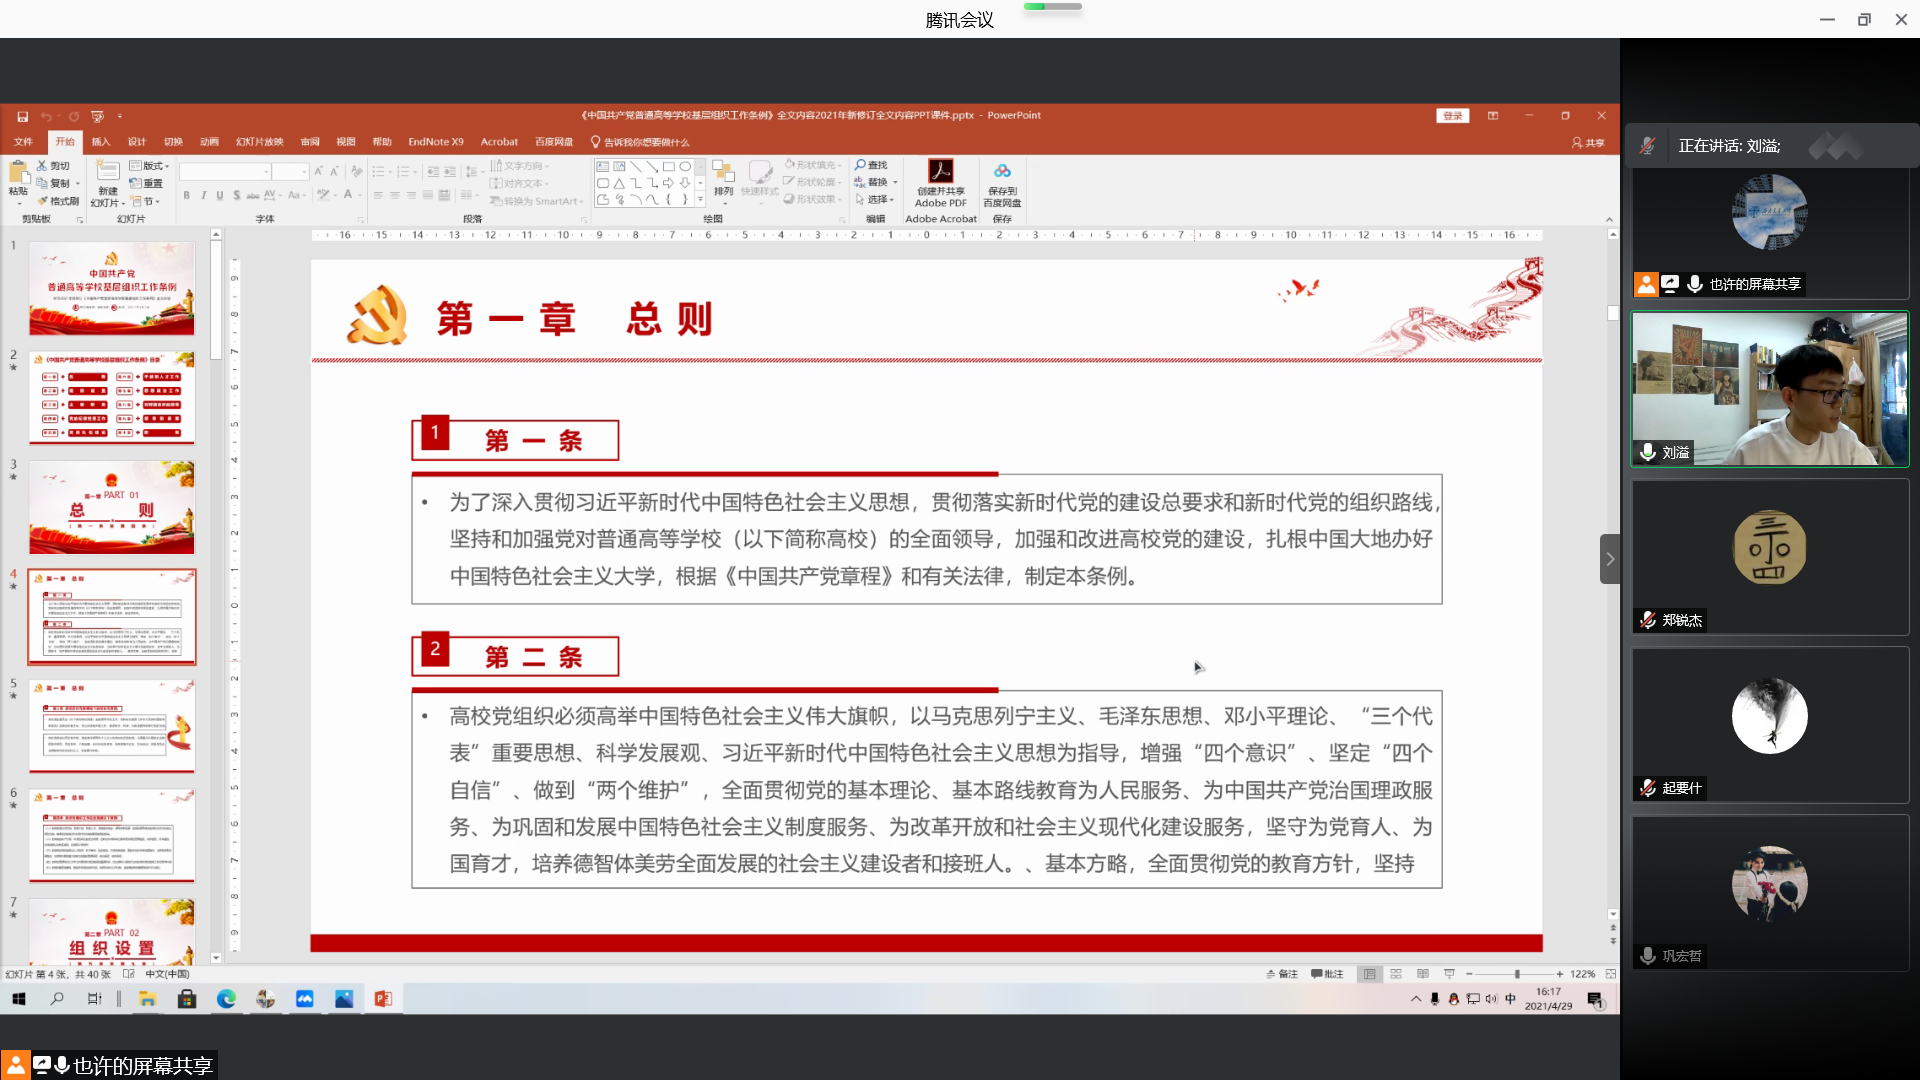Image resolution: width=1920 pixels, height=1080 pixels.
Task: Open the Slide Show (幻灯片放映) tab
Action: [259, 142]
